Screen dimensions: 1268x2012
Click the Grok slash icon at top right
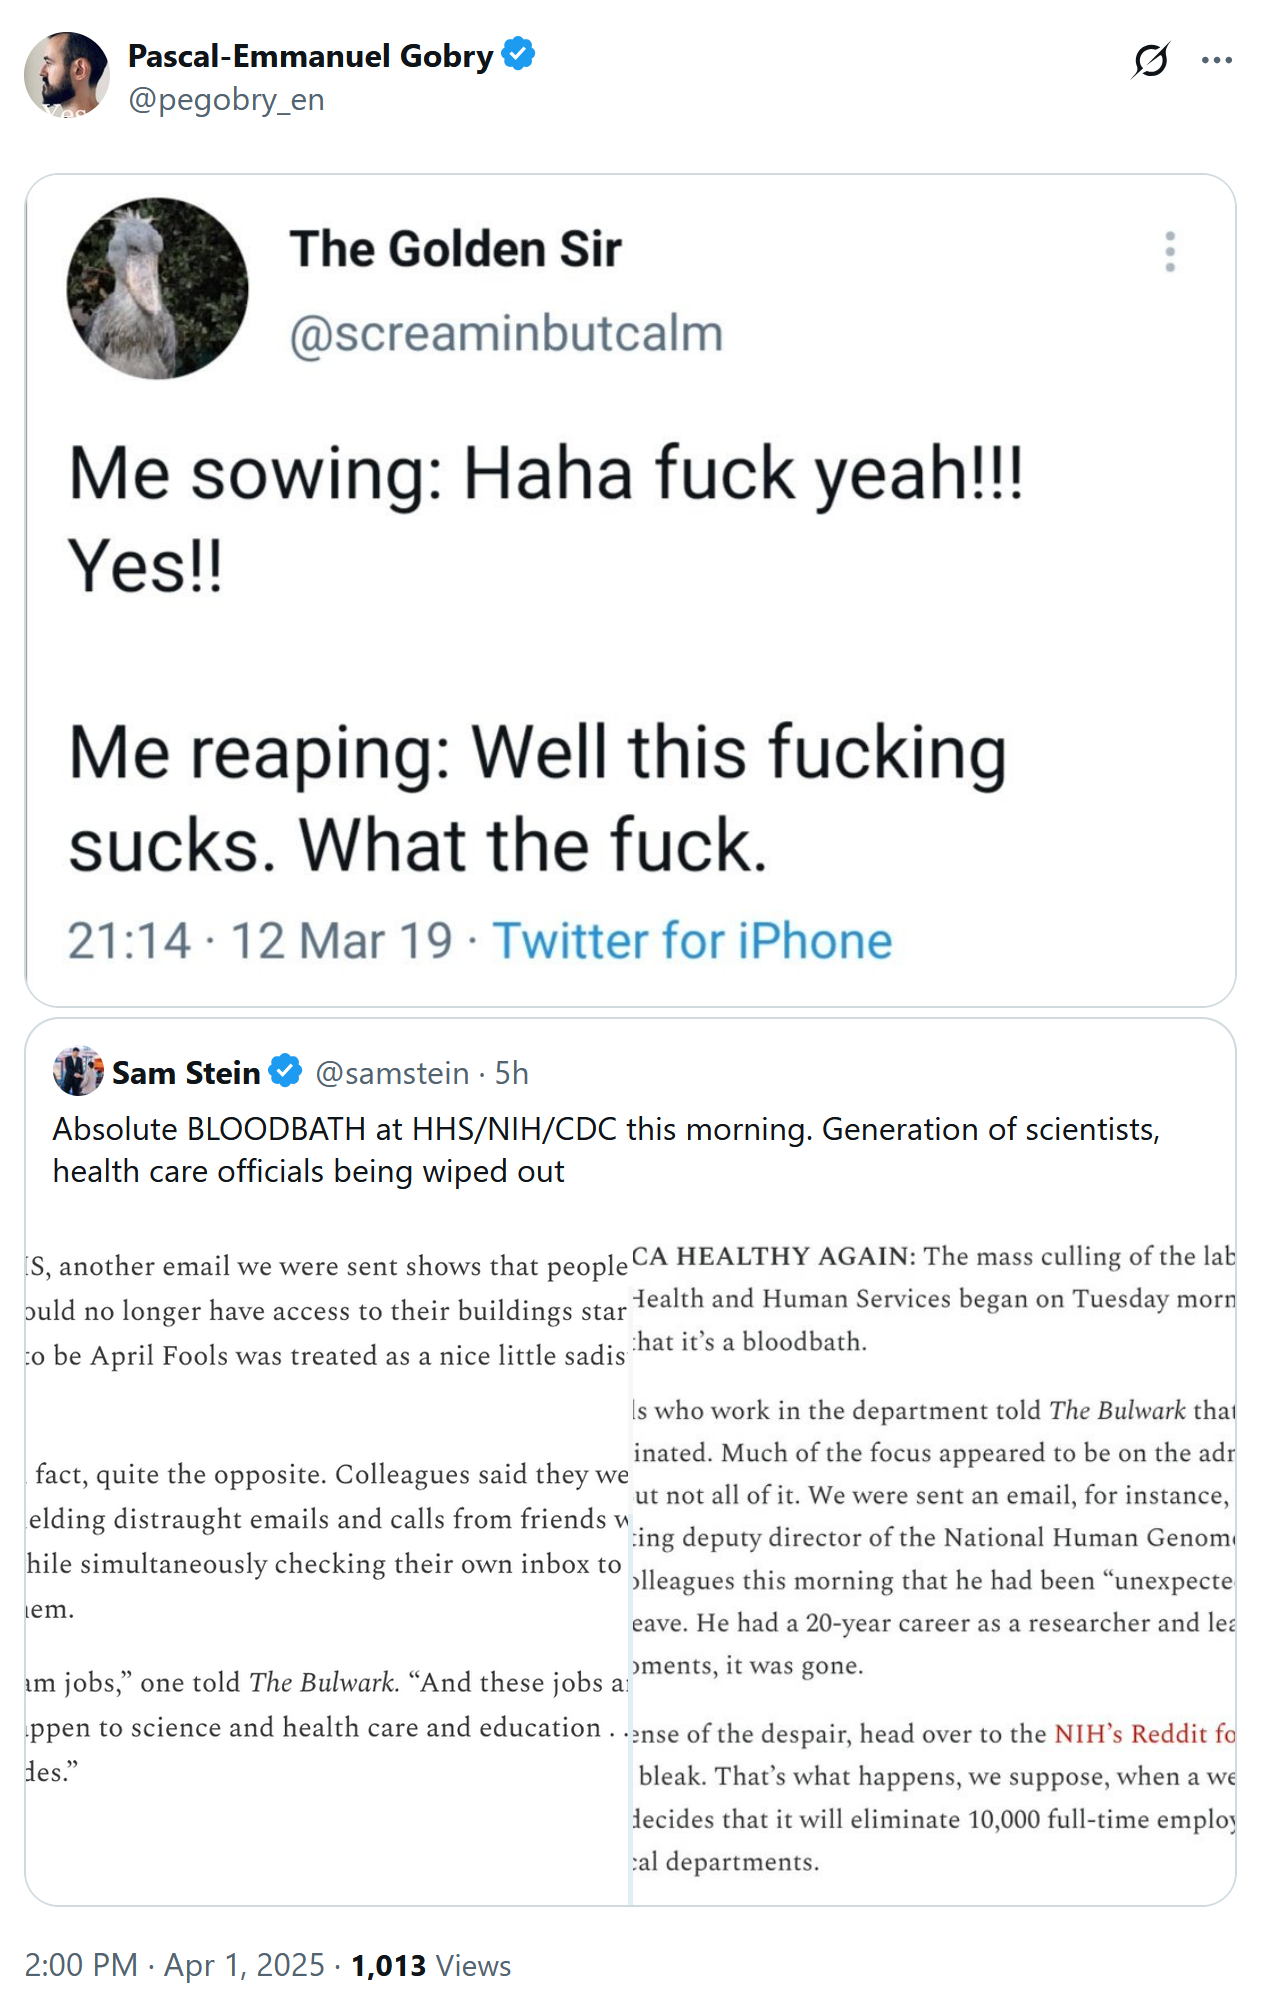click(x=1151, y=61)
